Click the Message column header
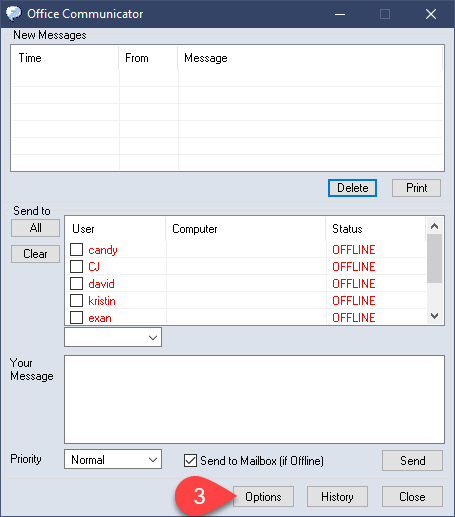Viewport: 455px width, 517px height. point(310,58)
